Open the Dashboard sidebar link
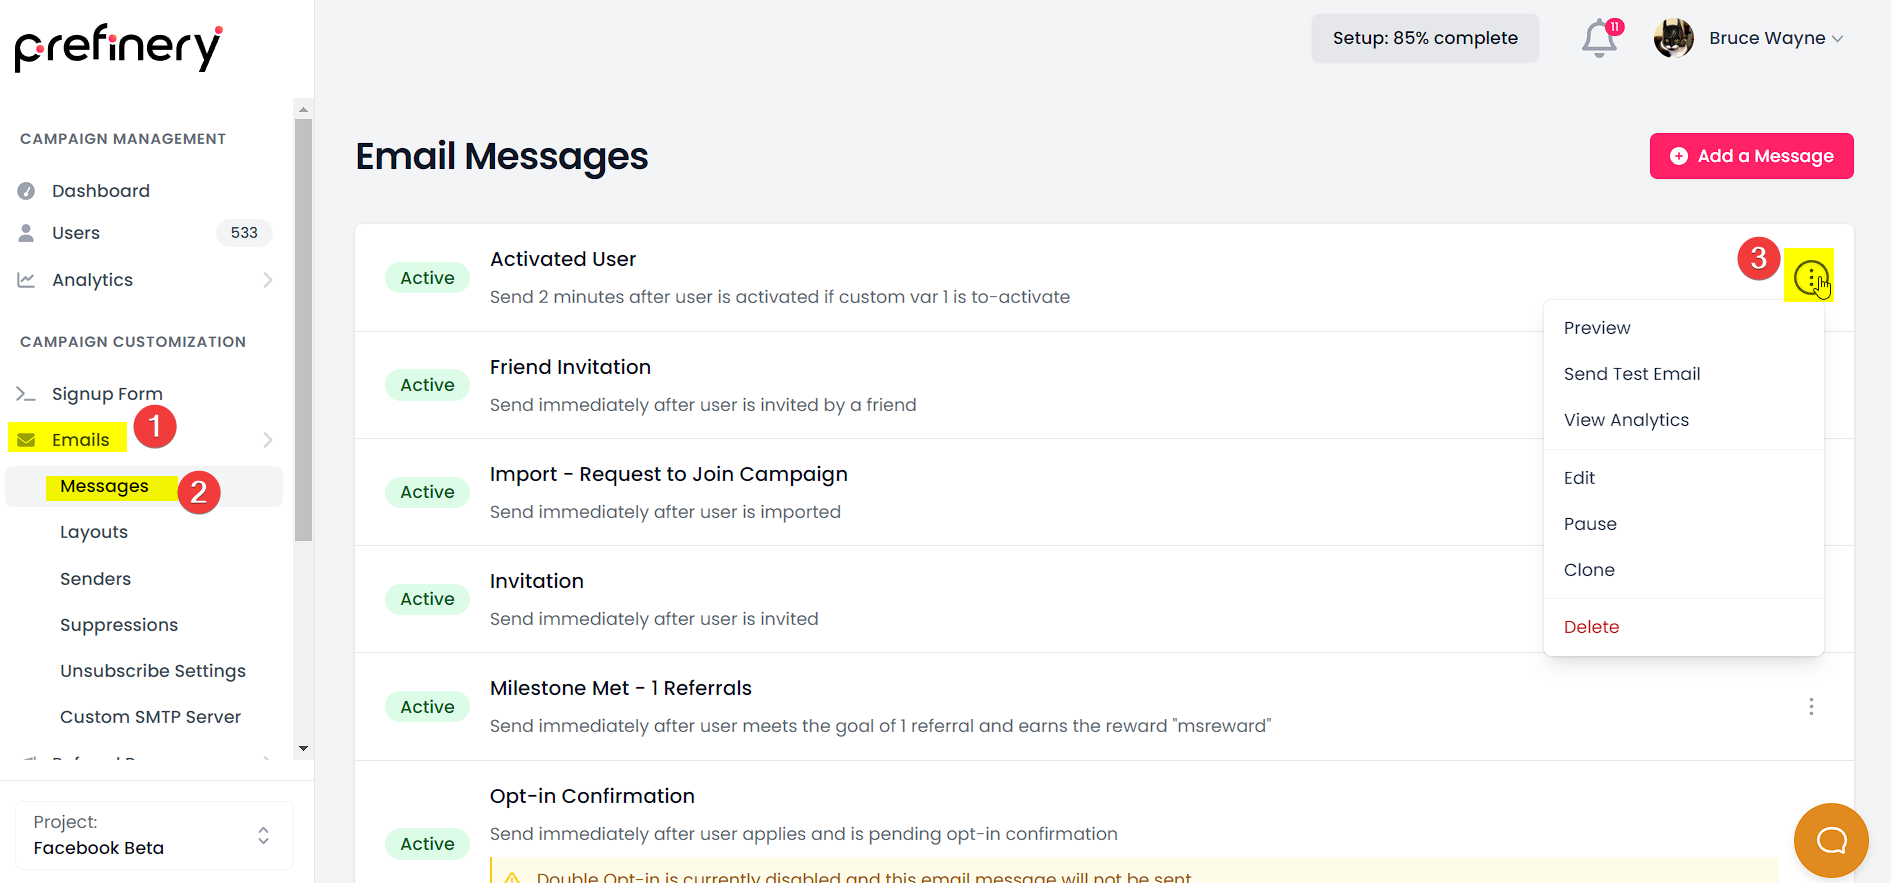1891x883 pixels. point(101,191)
